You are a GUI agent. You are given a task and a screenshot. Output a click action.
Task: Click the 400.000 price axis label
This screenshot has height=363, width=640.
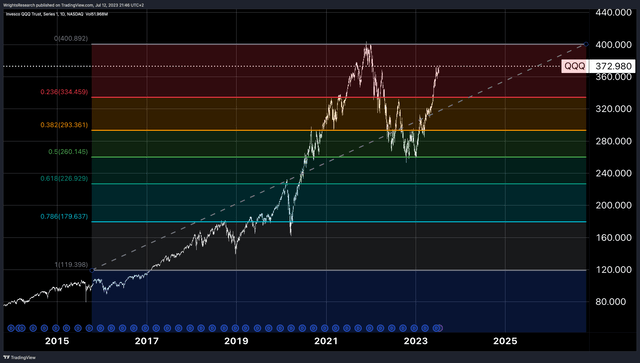(x=613, y=45)
